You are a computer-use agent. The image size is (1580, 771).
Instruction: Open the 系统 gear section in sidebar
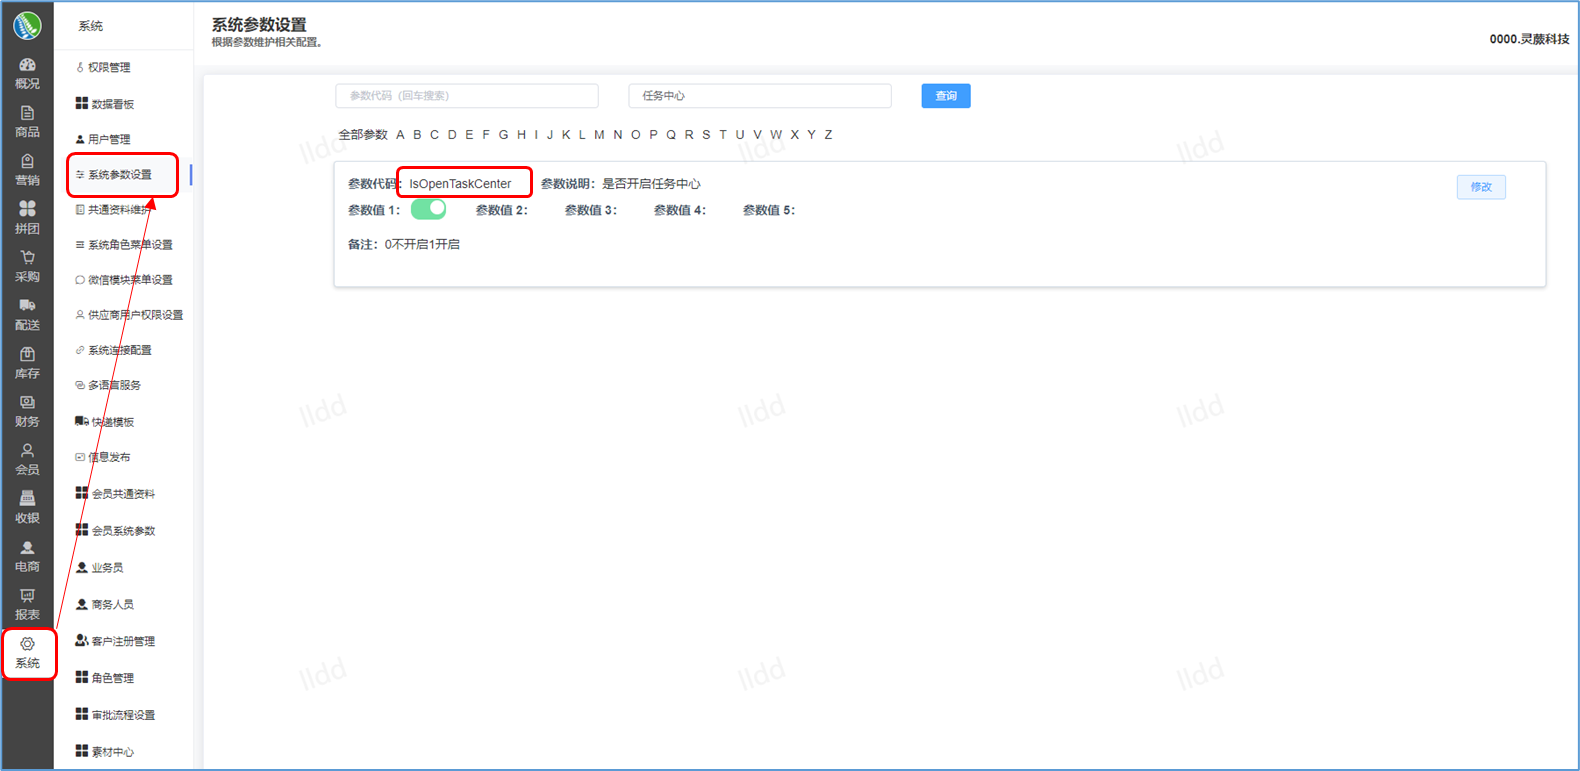(27, 653)
